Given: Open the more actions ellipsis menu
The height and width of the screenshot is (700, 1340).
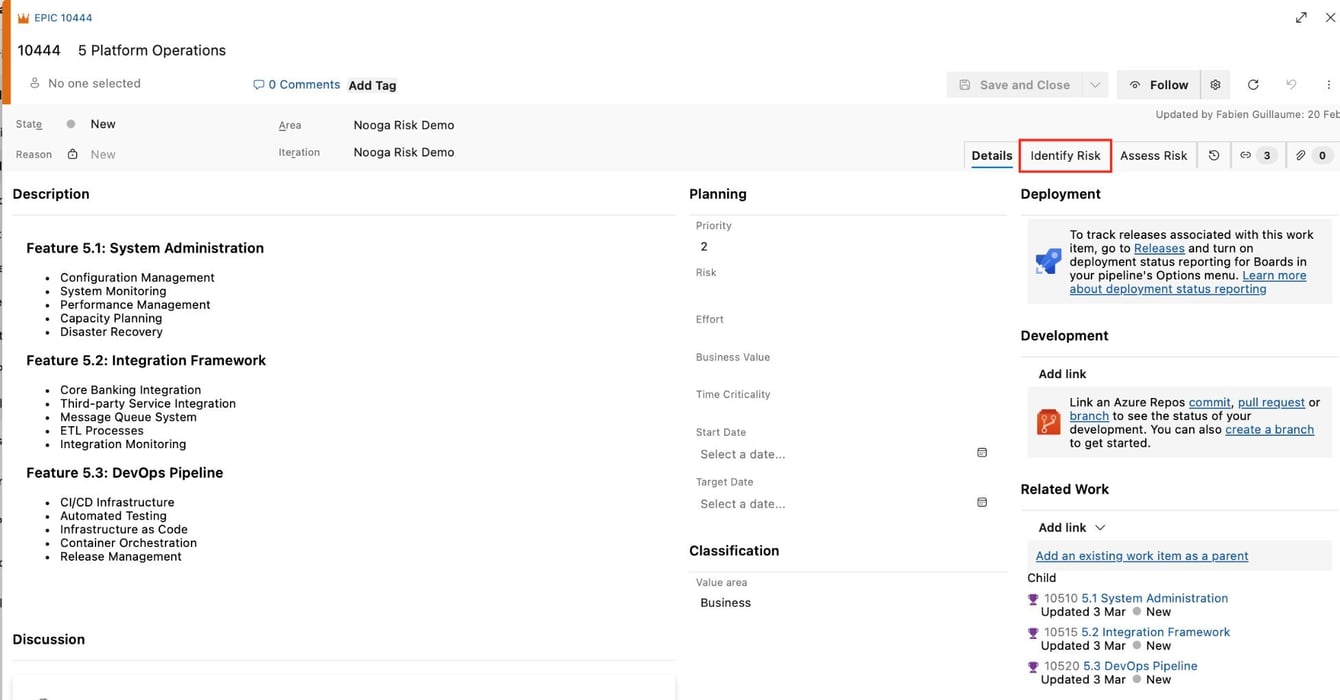Looking at the screenshot, I should (1328, 85).
